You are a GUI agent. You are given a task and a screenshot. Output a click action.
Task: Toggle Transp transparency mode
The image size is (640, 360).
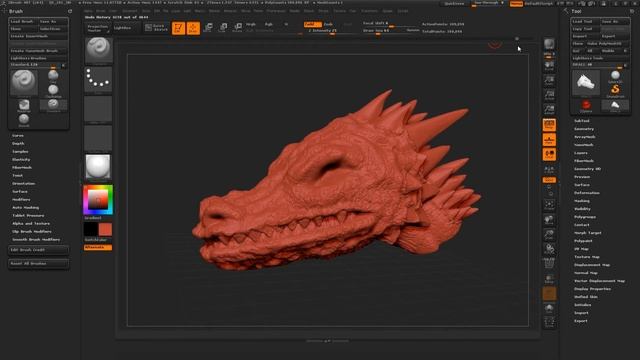tap(549, 279)
